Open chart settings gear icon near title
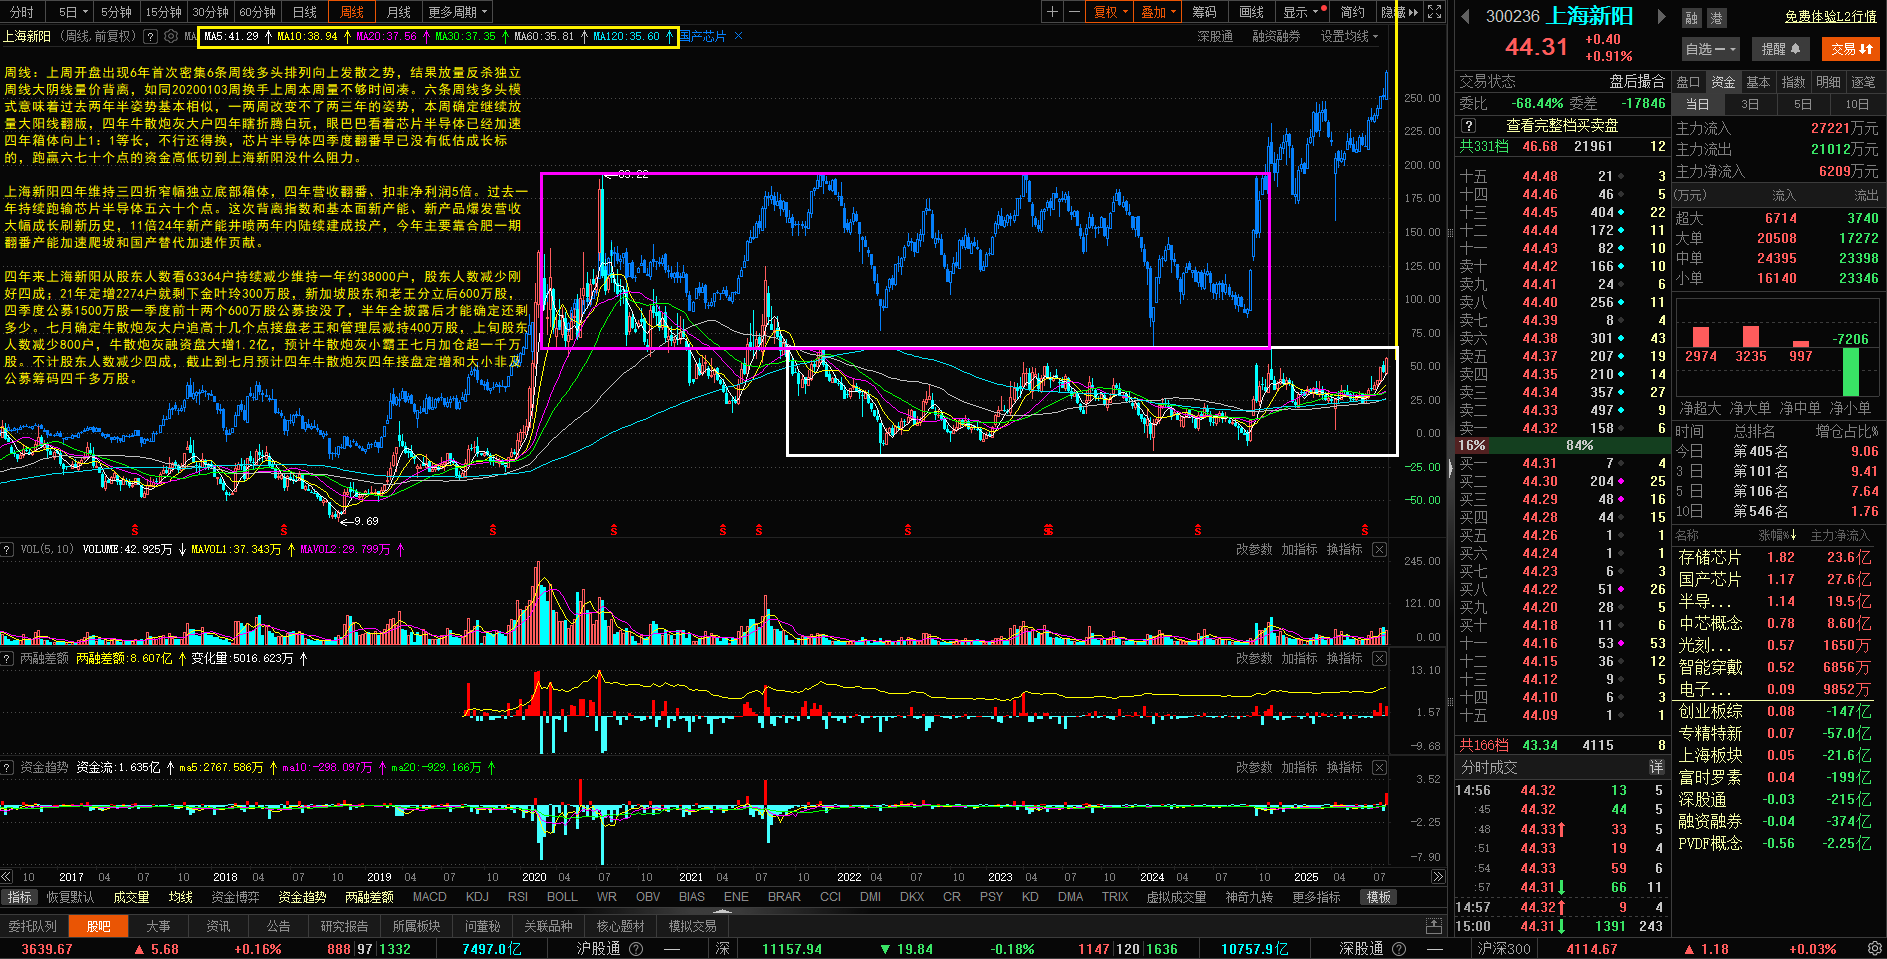1887x959 pixels. coord(171,36)
